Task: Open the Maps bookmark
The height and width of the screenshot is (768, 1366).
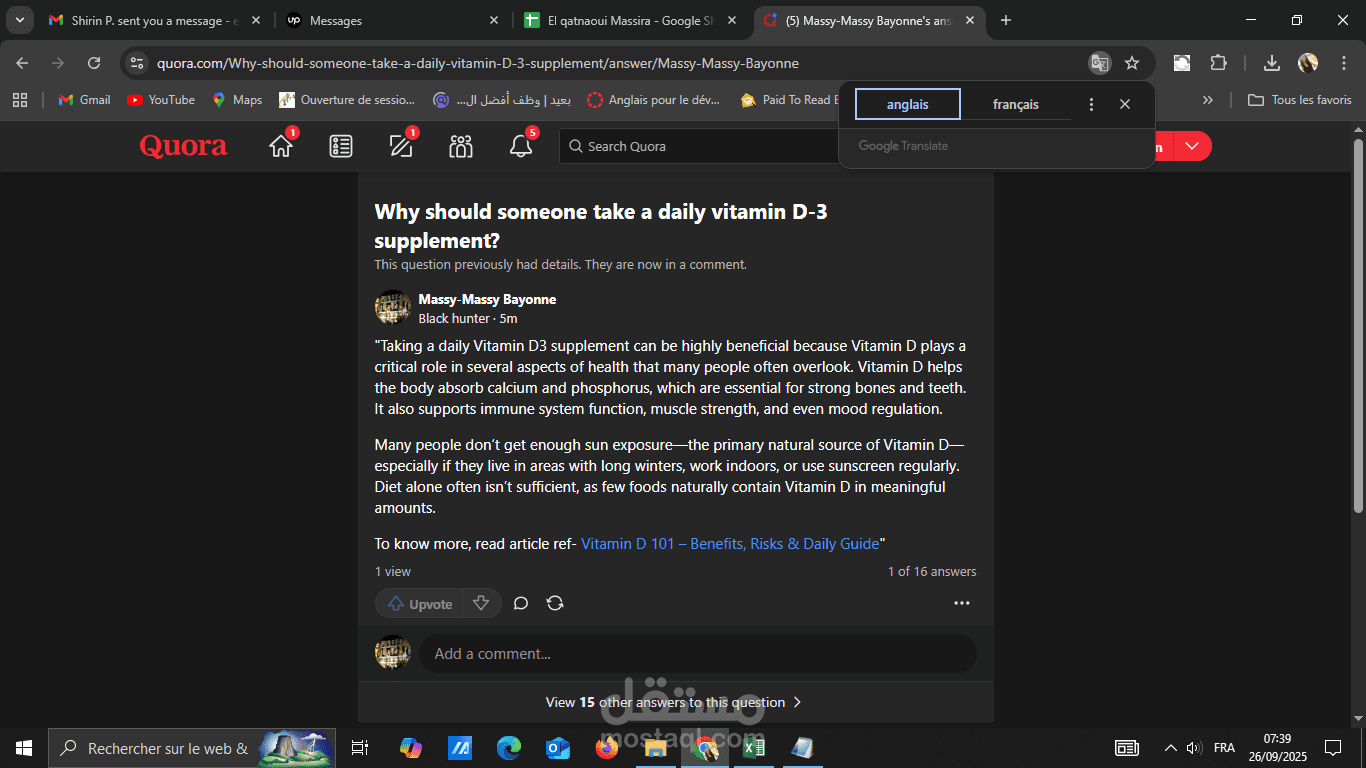Action: click(237, 100)
